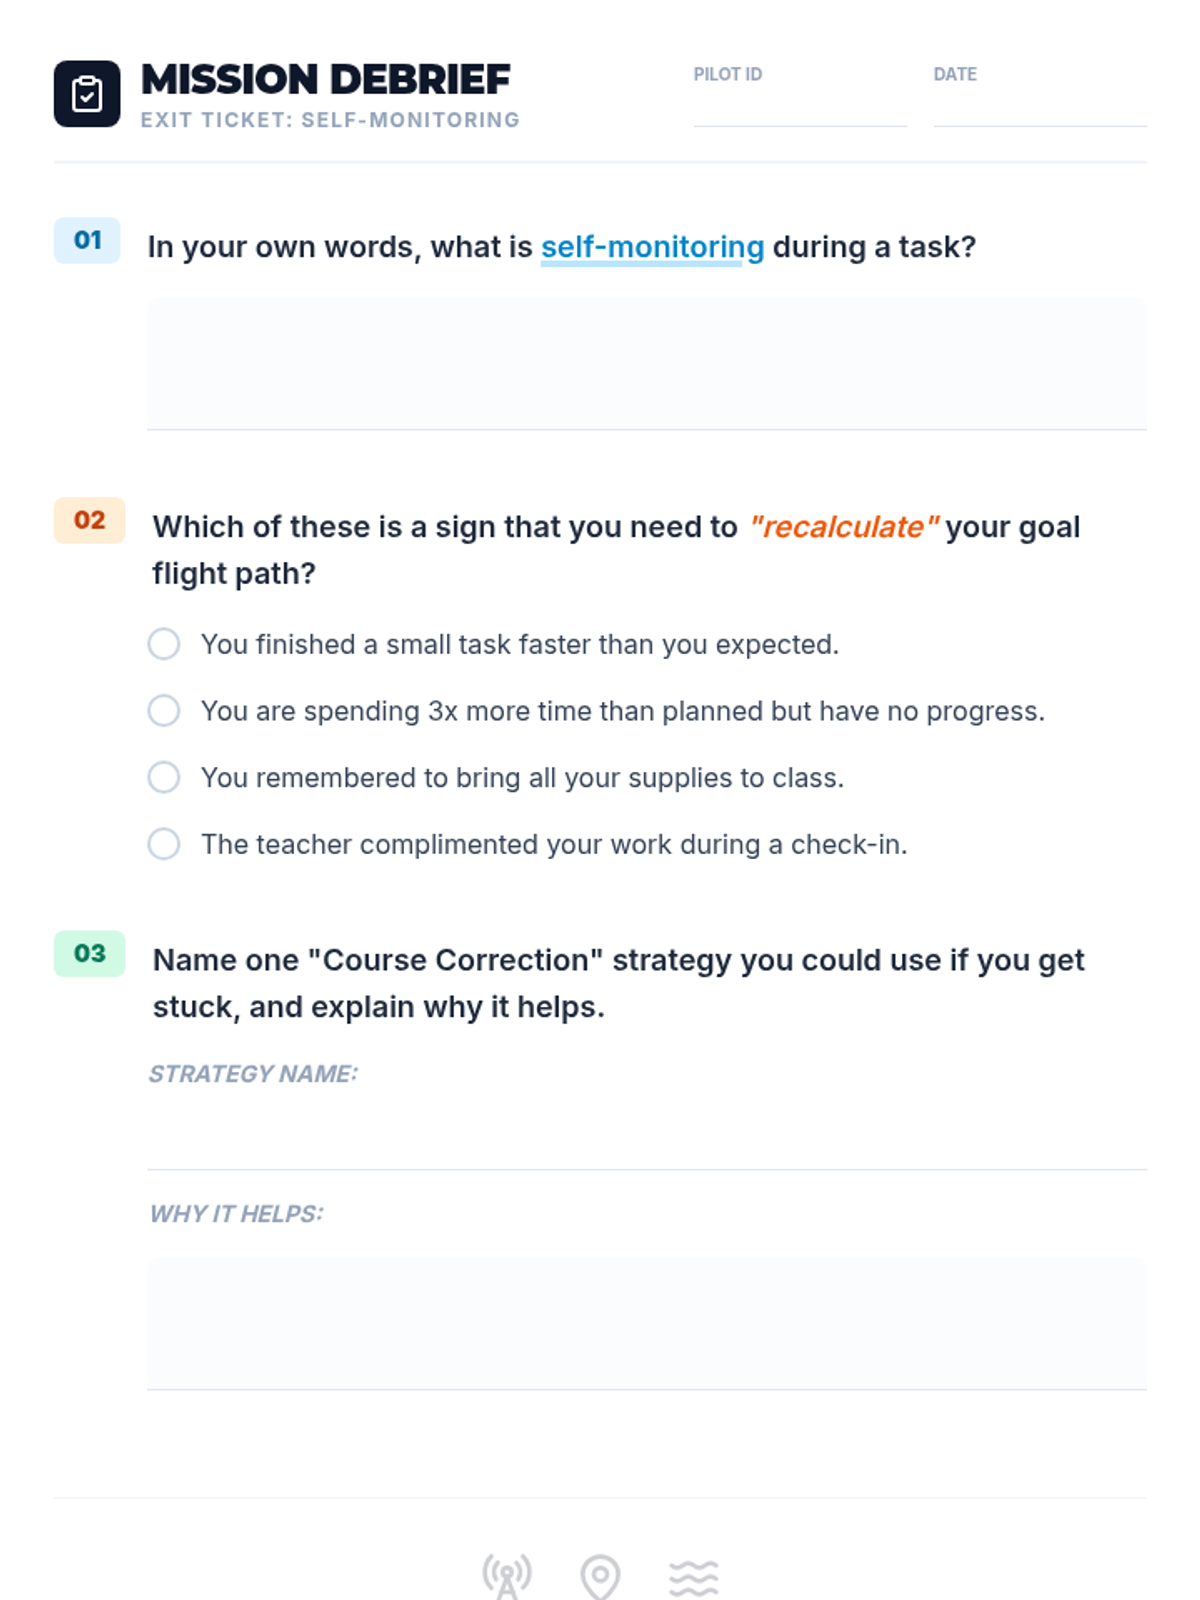Image resolution: width=1200 pixels, height=1600 pixels.
Task: Focus the Why It Helps text area
Action: [646, 1324]
